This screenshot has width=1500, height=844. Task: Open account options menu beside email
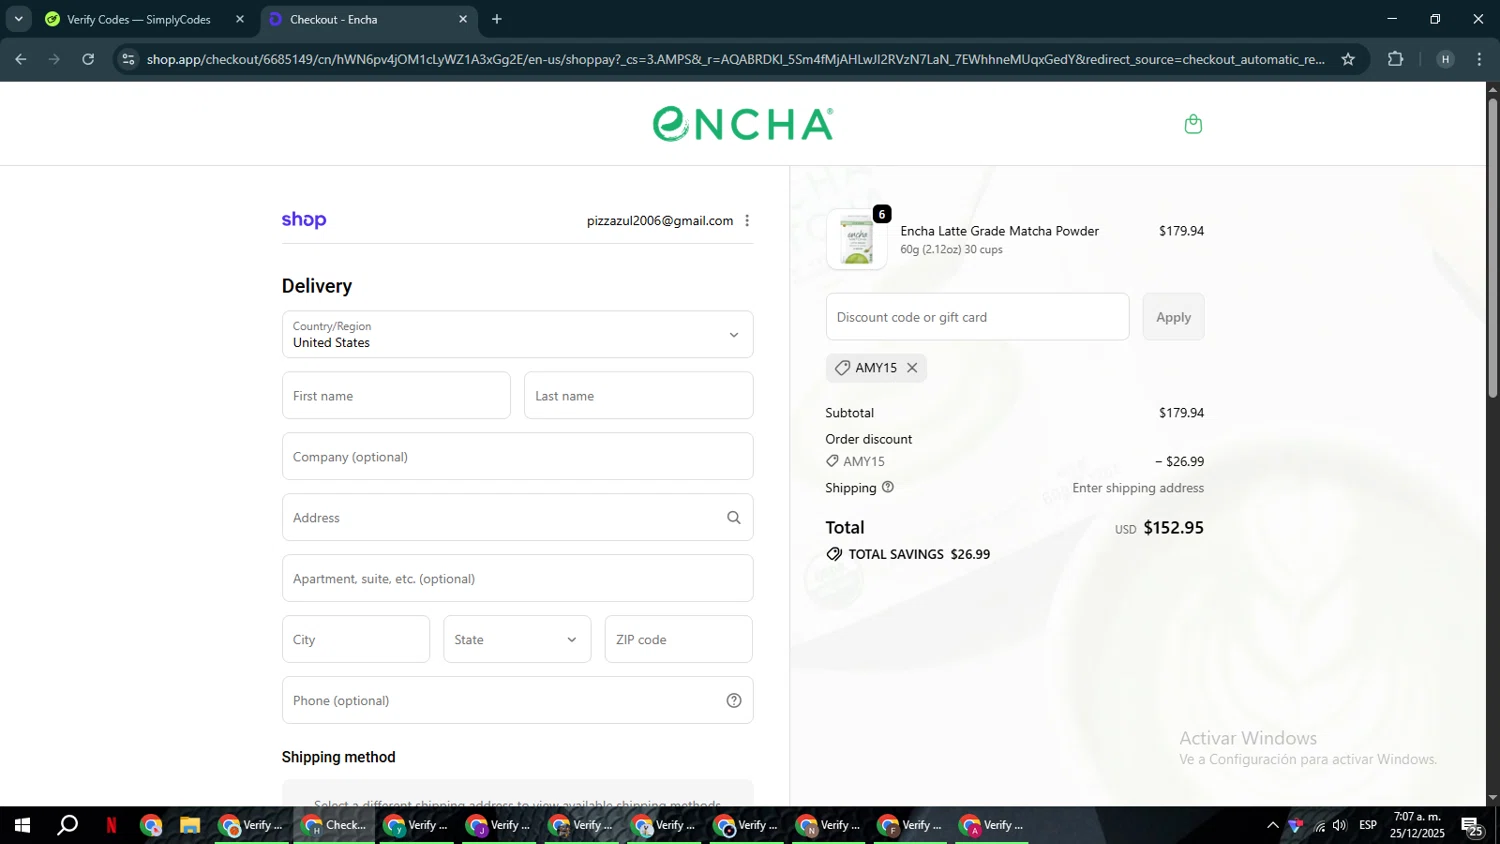[x=747, y=221]
